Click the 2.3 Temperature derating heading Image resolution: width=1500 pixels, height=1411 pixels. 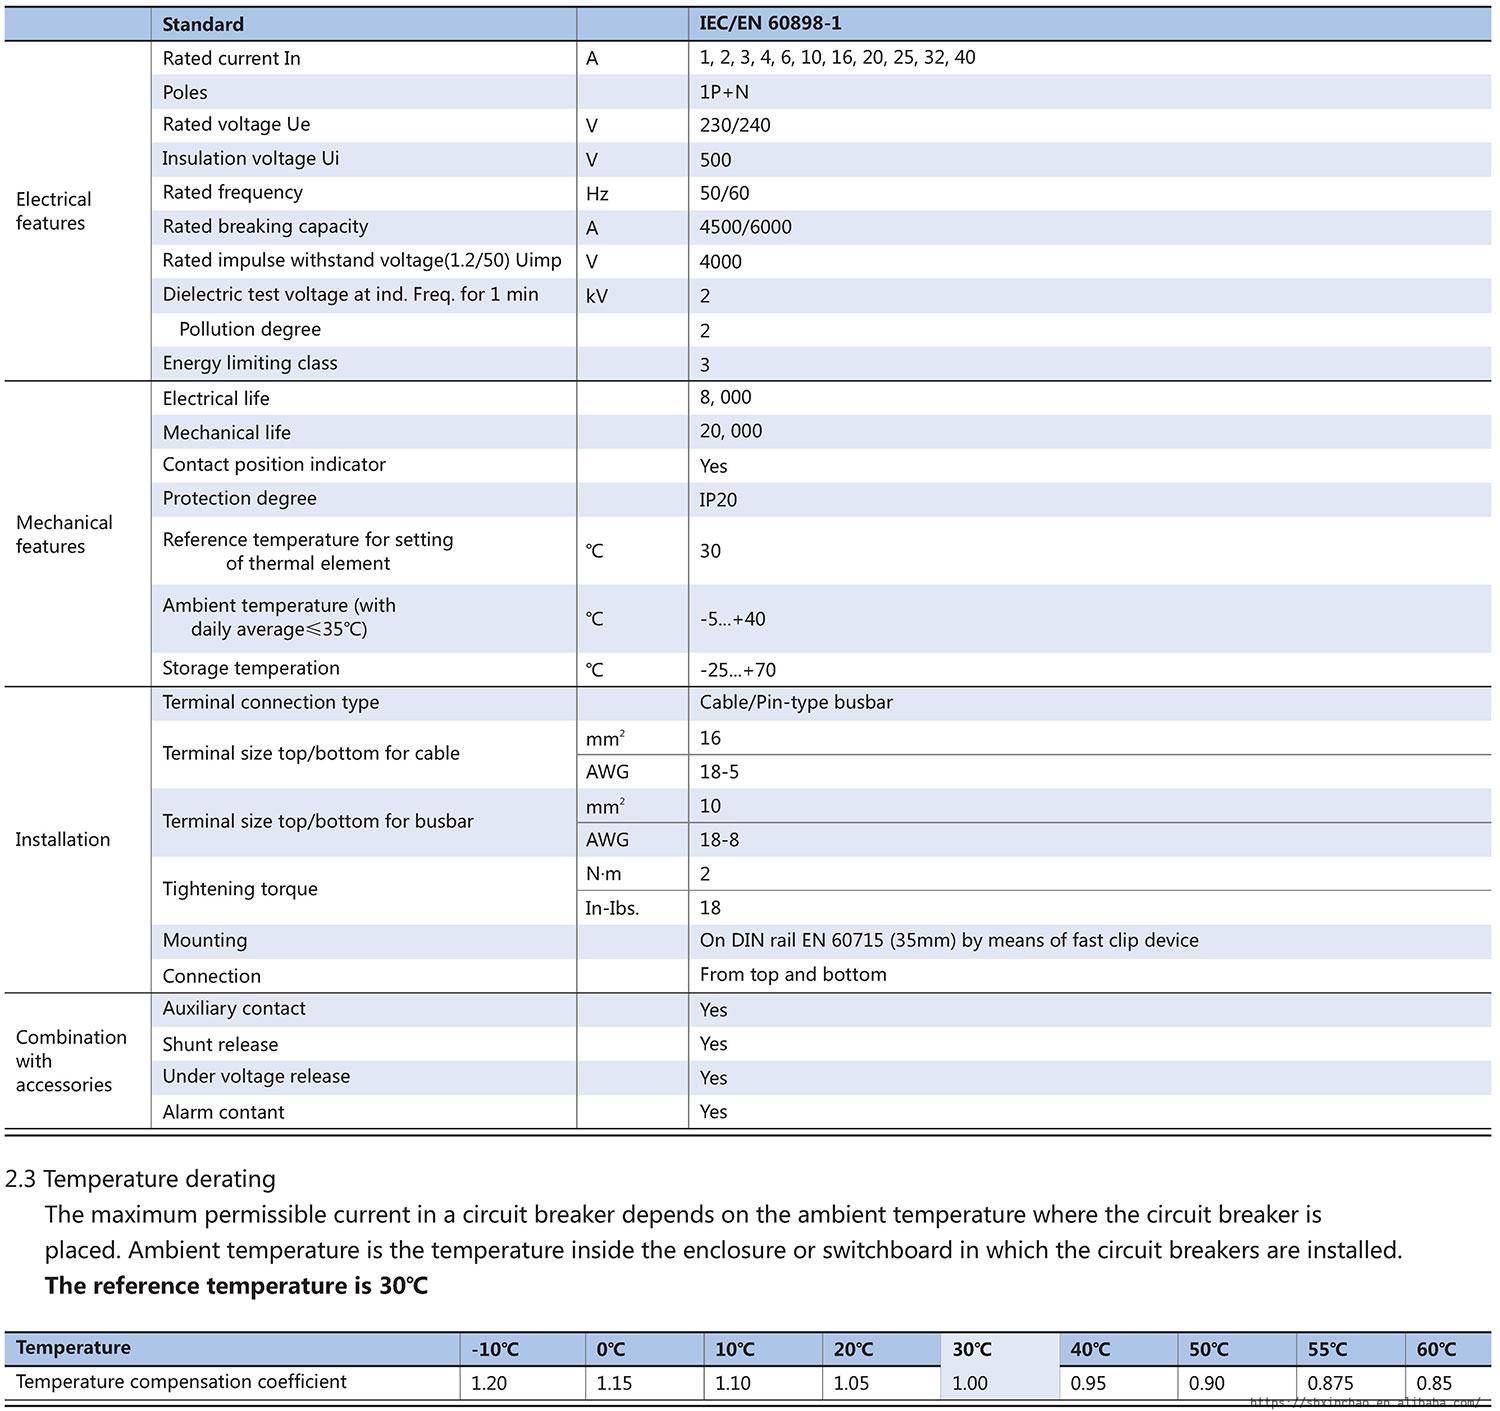(x=140, y=1179)
